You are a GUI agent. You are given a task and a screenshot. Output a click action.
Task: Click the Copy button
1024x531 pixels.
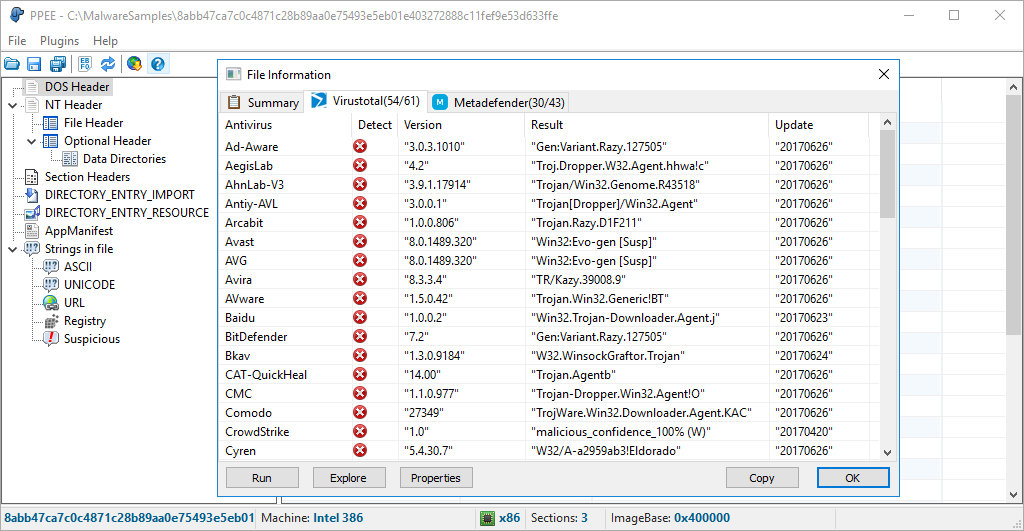[762, 477]
